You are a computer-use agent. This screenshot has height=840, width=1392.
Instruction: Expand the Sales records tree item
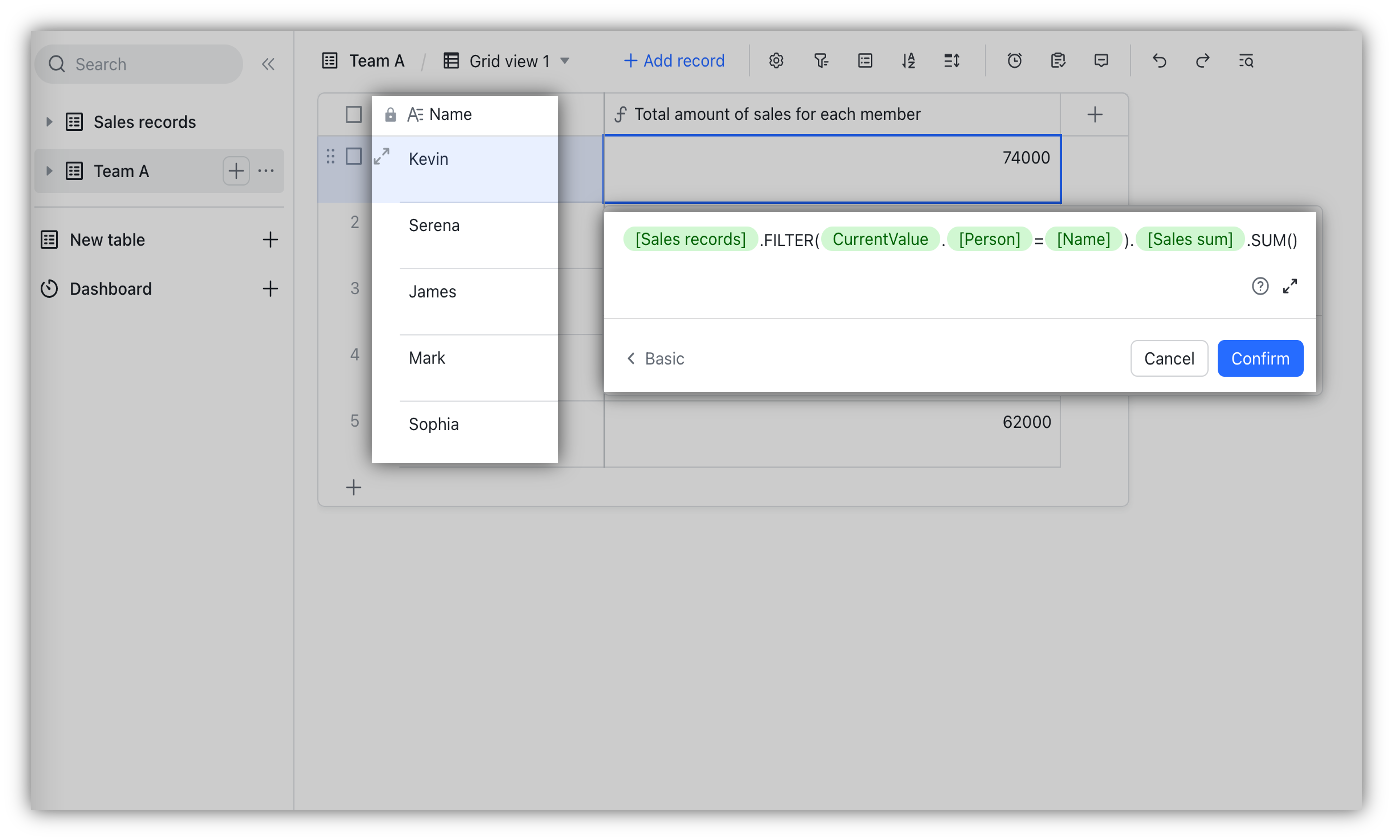49,122
